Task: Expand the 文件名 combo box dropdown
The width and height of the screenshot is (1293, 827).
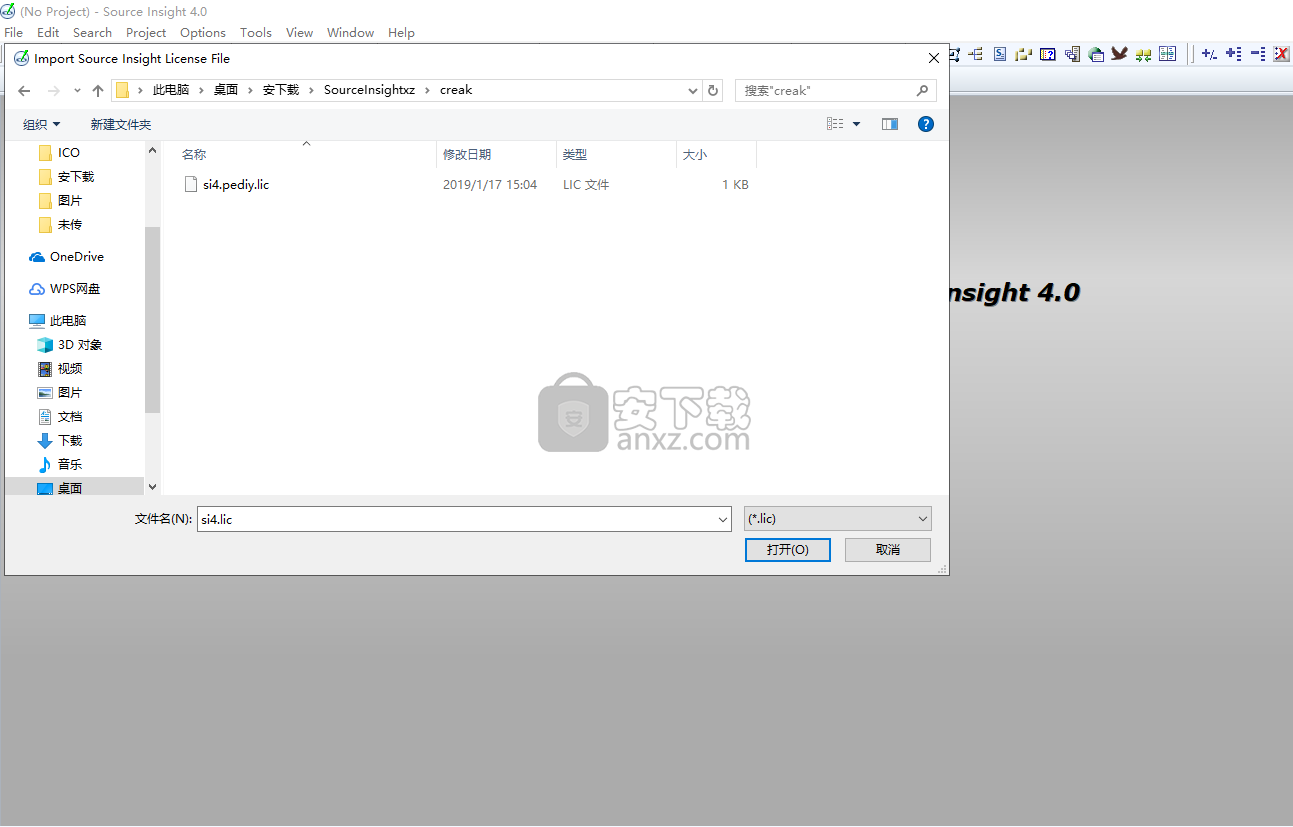Action: pyautogui.click(x=724, y=519)
